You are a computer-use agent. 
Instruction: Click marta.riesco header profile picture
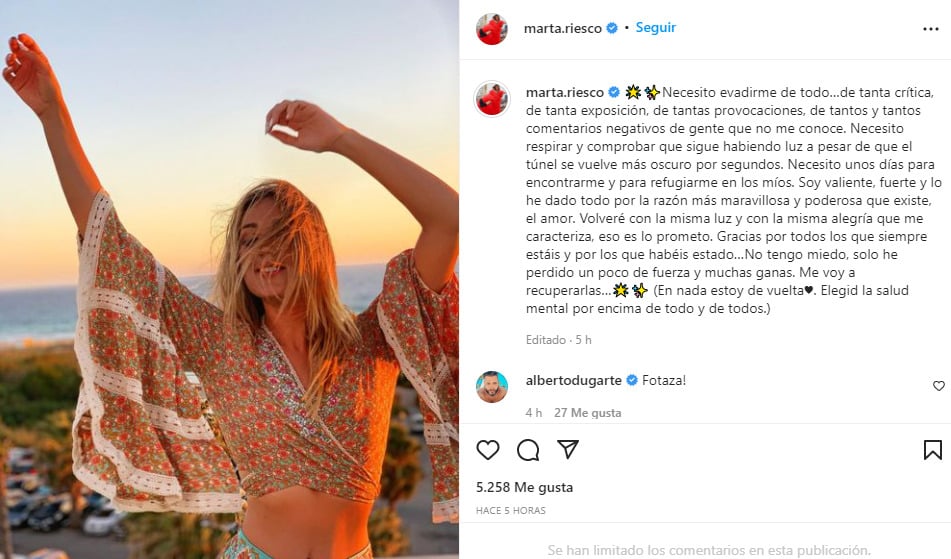pyautogui.click(x=491, y=28)
